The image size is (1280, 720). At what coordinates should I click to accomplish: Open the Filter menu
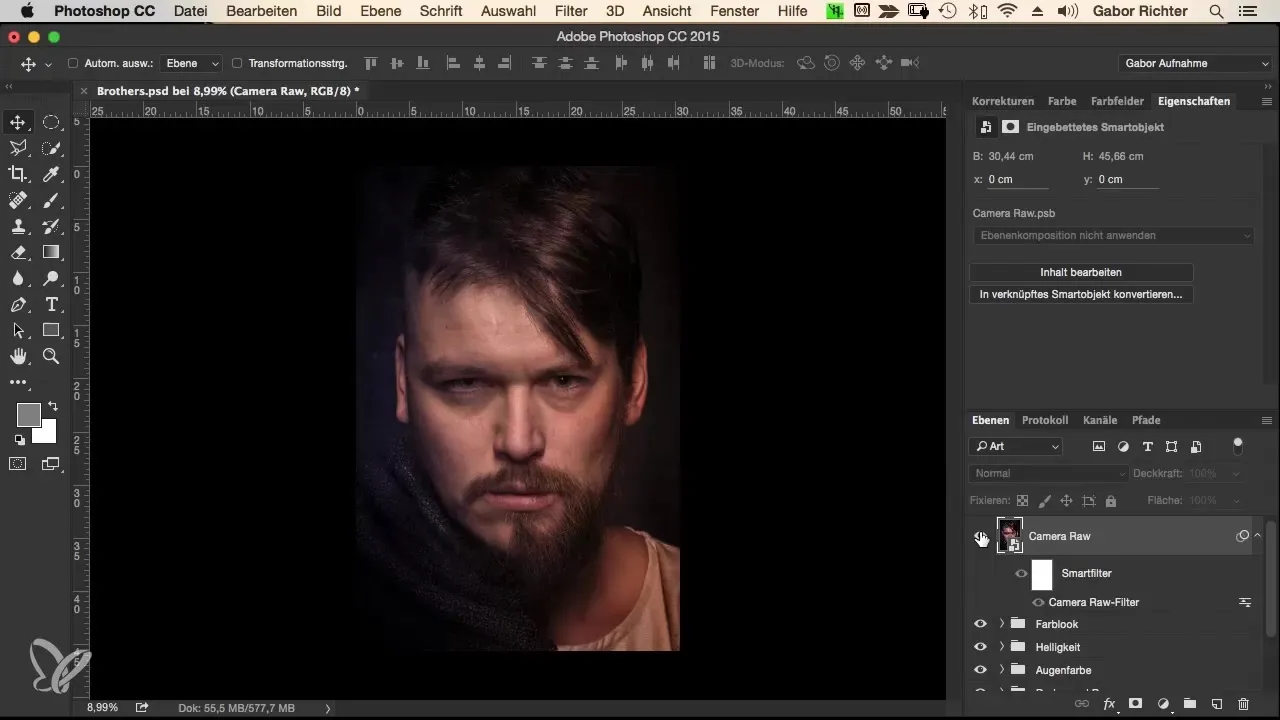click(570, 11)
